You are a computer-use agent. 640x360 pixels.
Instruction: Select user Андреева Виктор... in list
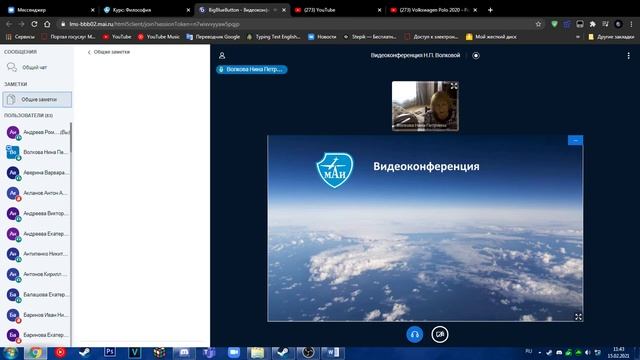tap(37, 213)
